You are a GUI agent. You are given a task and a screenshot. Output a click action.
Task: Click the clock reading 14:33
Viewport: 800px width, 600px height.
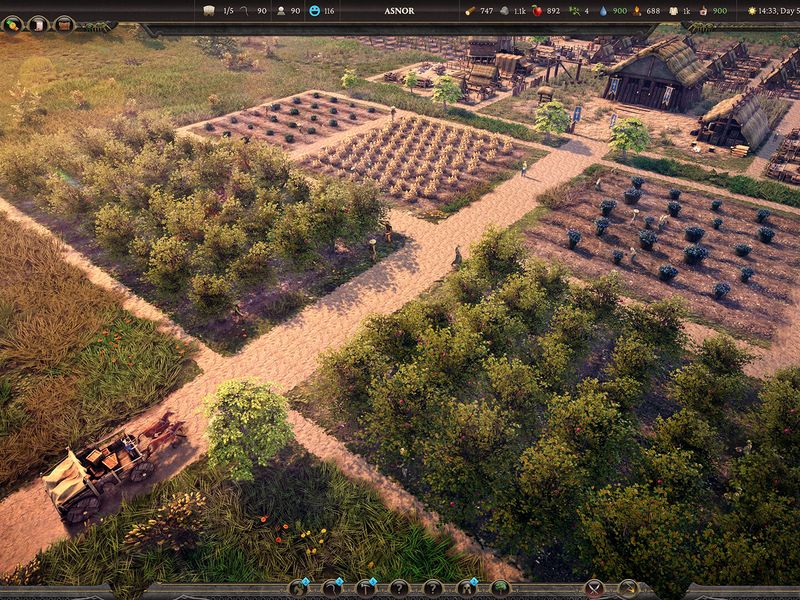coord(767,11)
